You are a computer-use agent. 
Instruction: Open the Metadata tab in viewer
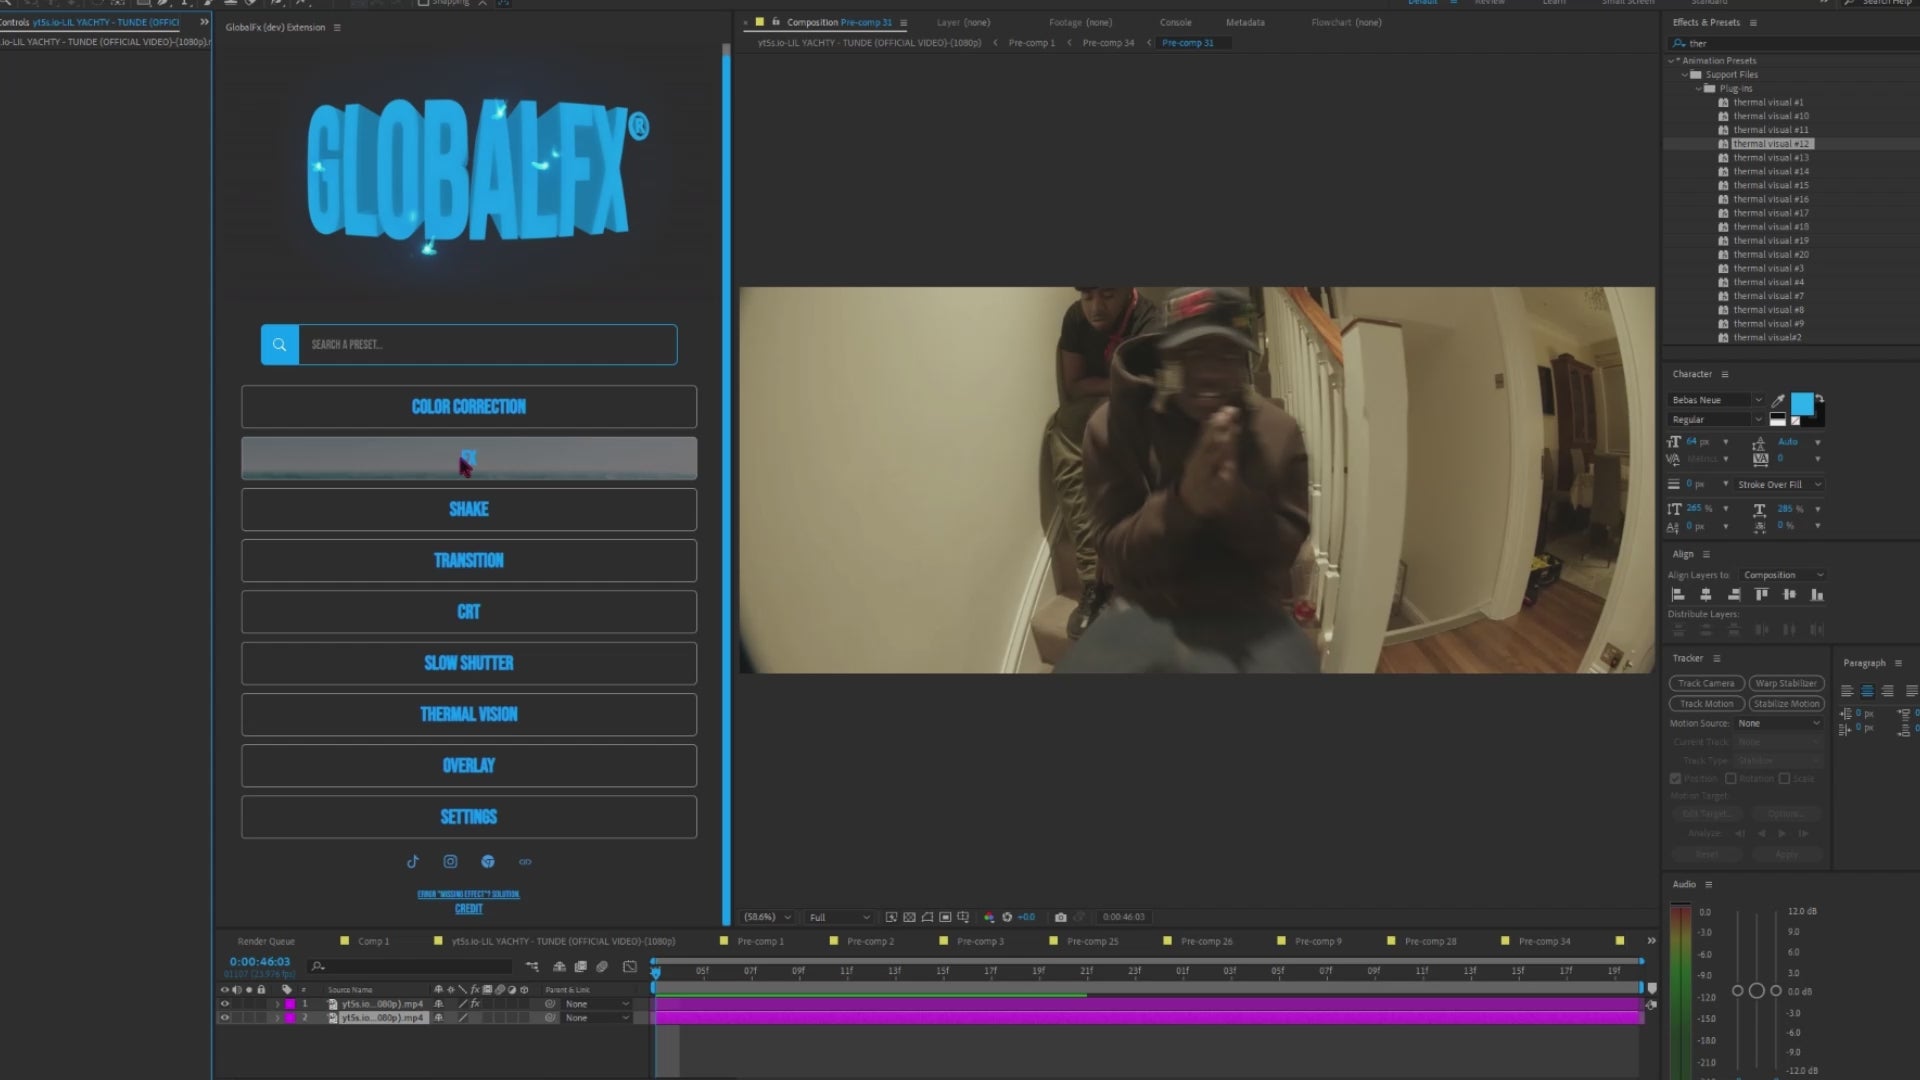tap(1245, 22)
